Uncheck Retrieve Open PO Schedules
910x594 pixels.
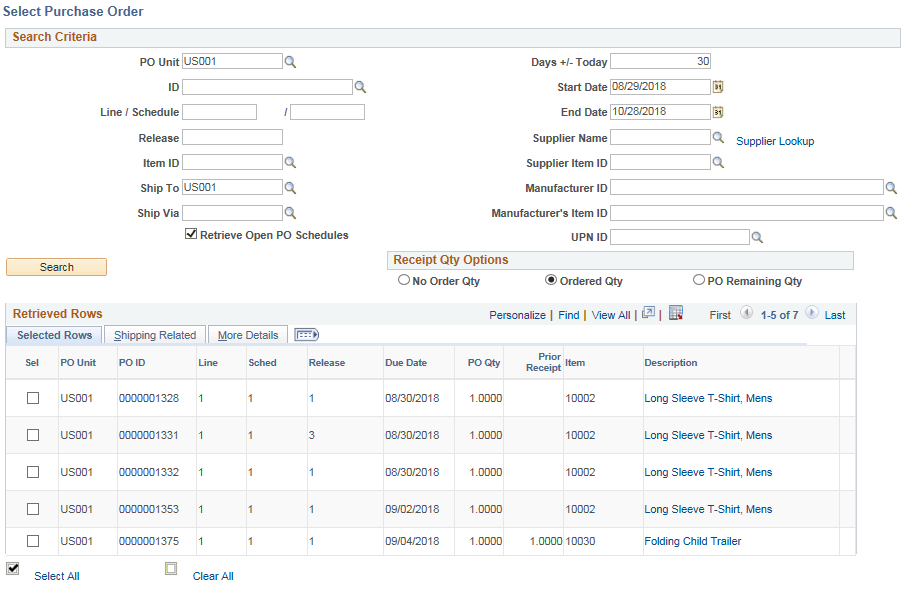pos(190,235)
